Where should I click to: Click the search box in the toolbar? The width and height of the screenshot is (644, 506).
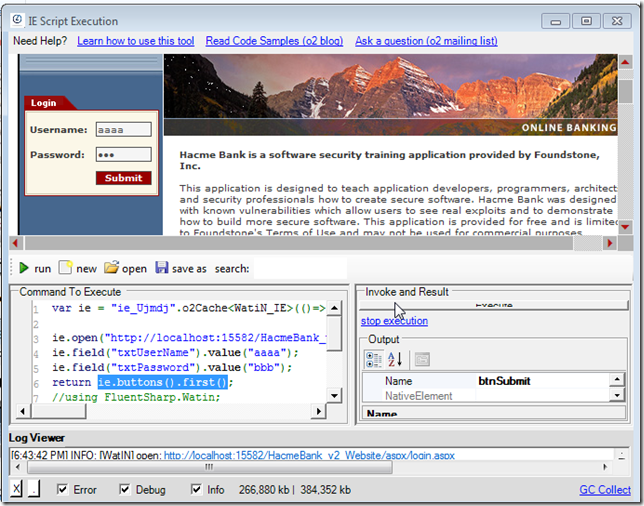[x=300, y=268]
